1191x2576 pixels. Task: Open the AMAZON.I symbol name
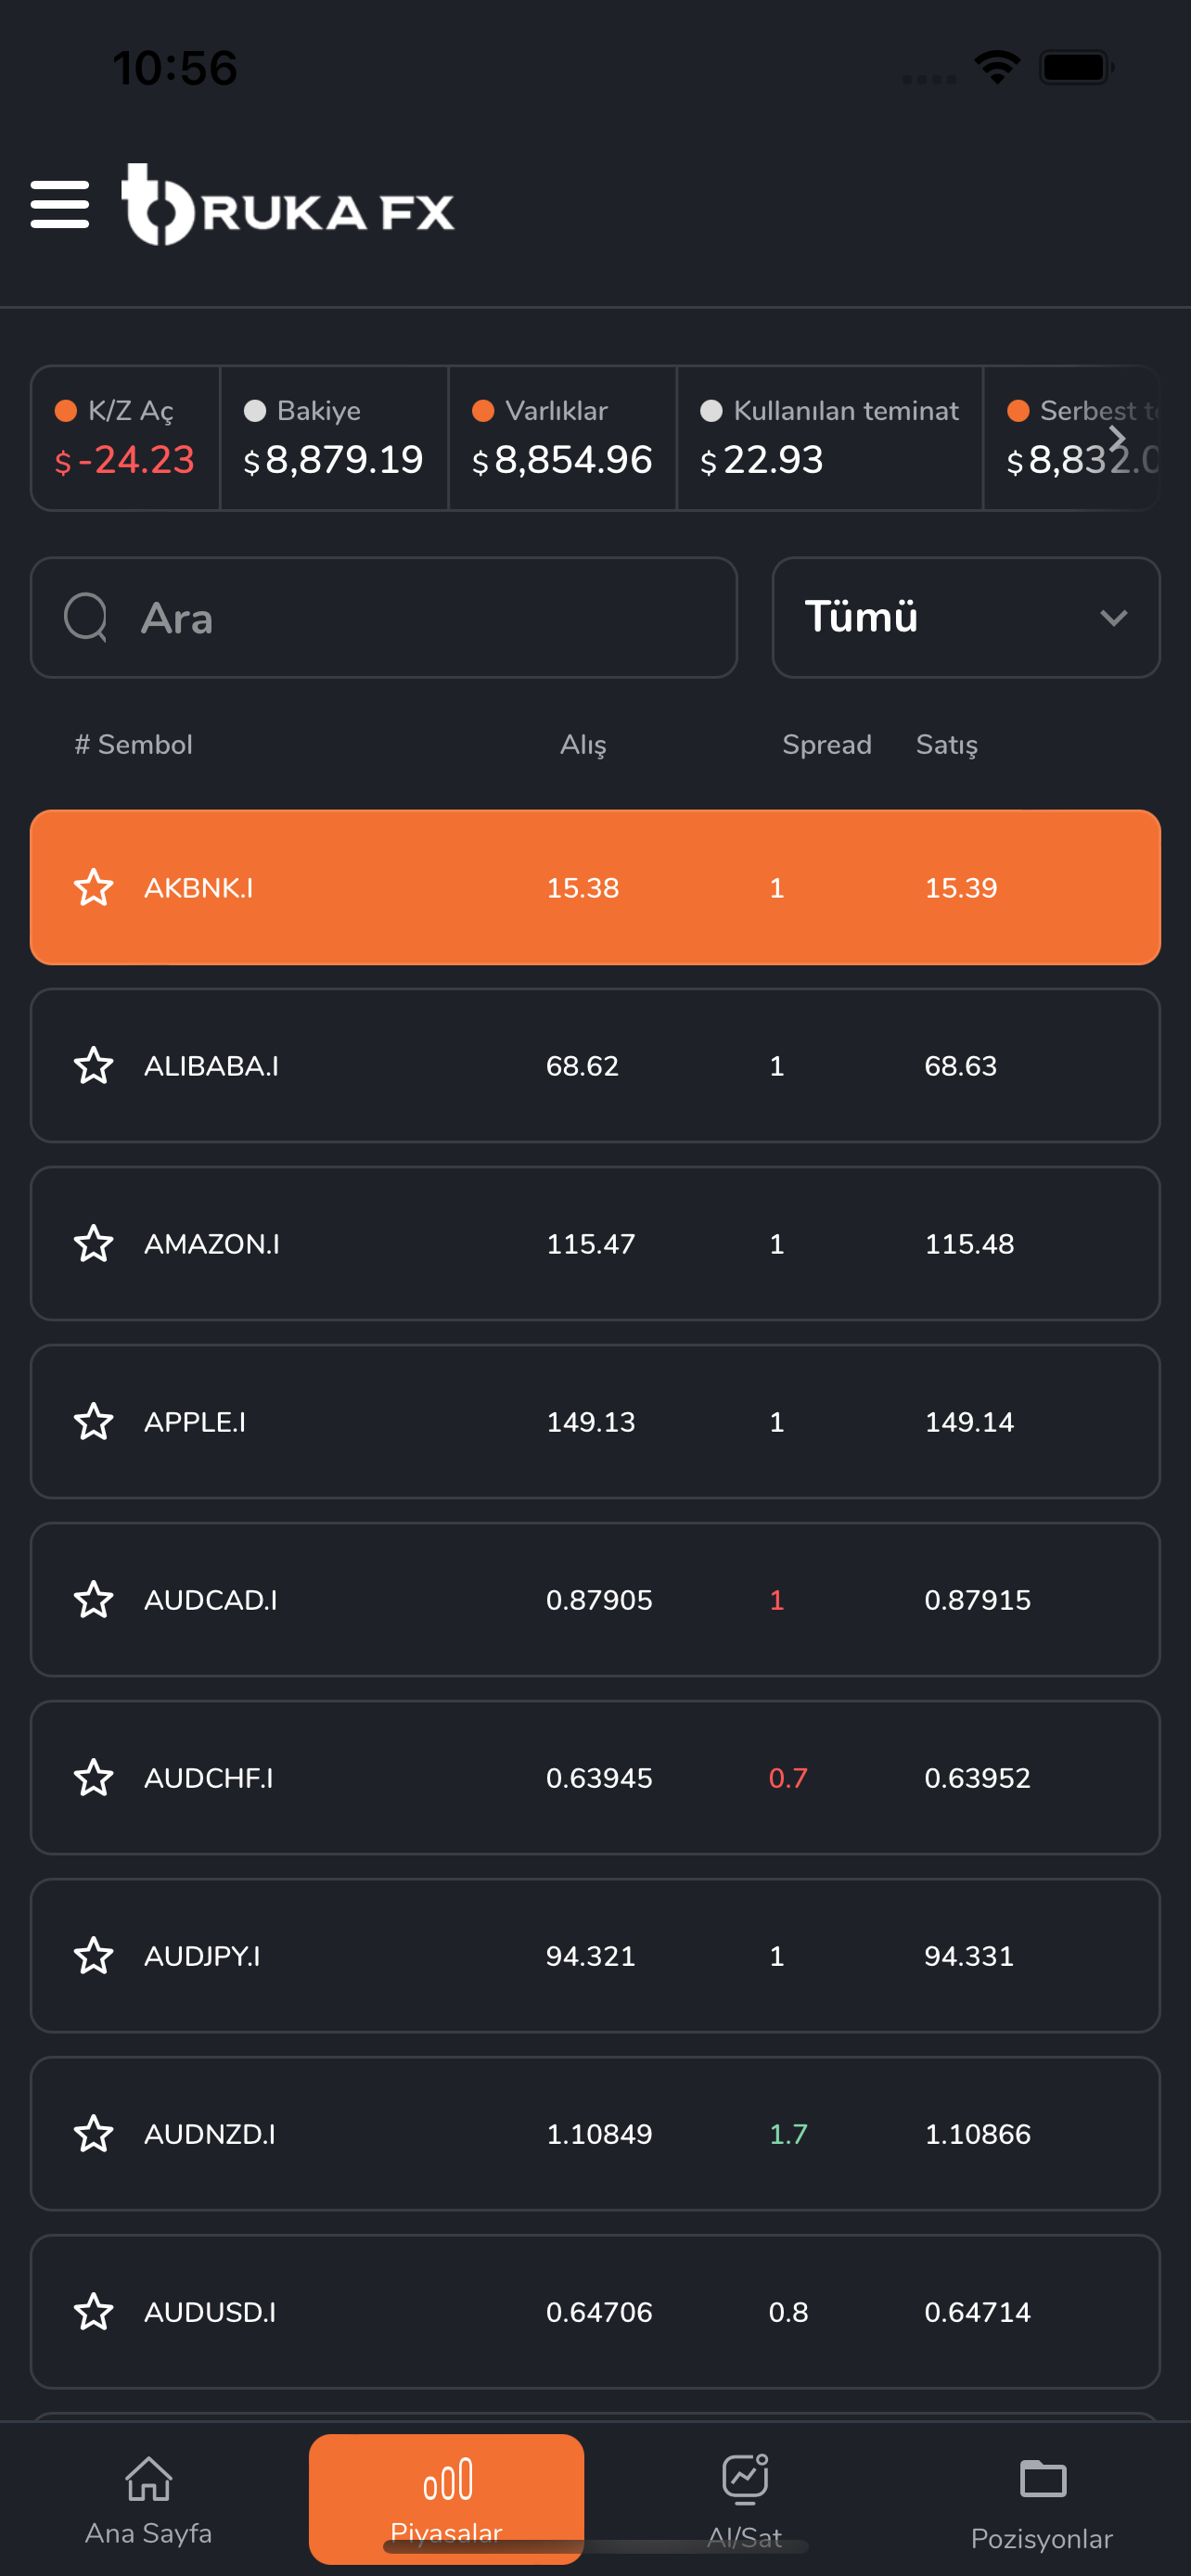click(212, 1243)
